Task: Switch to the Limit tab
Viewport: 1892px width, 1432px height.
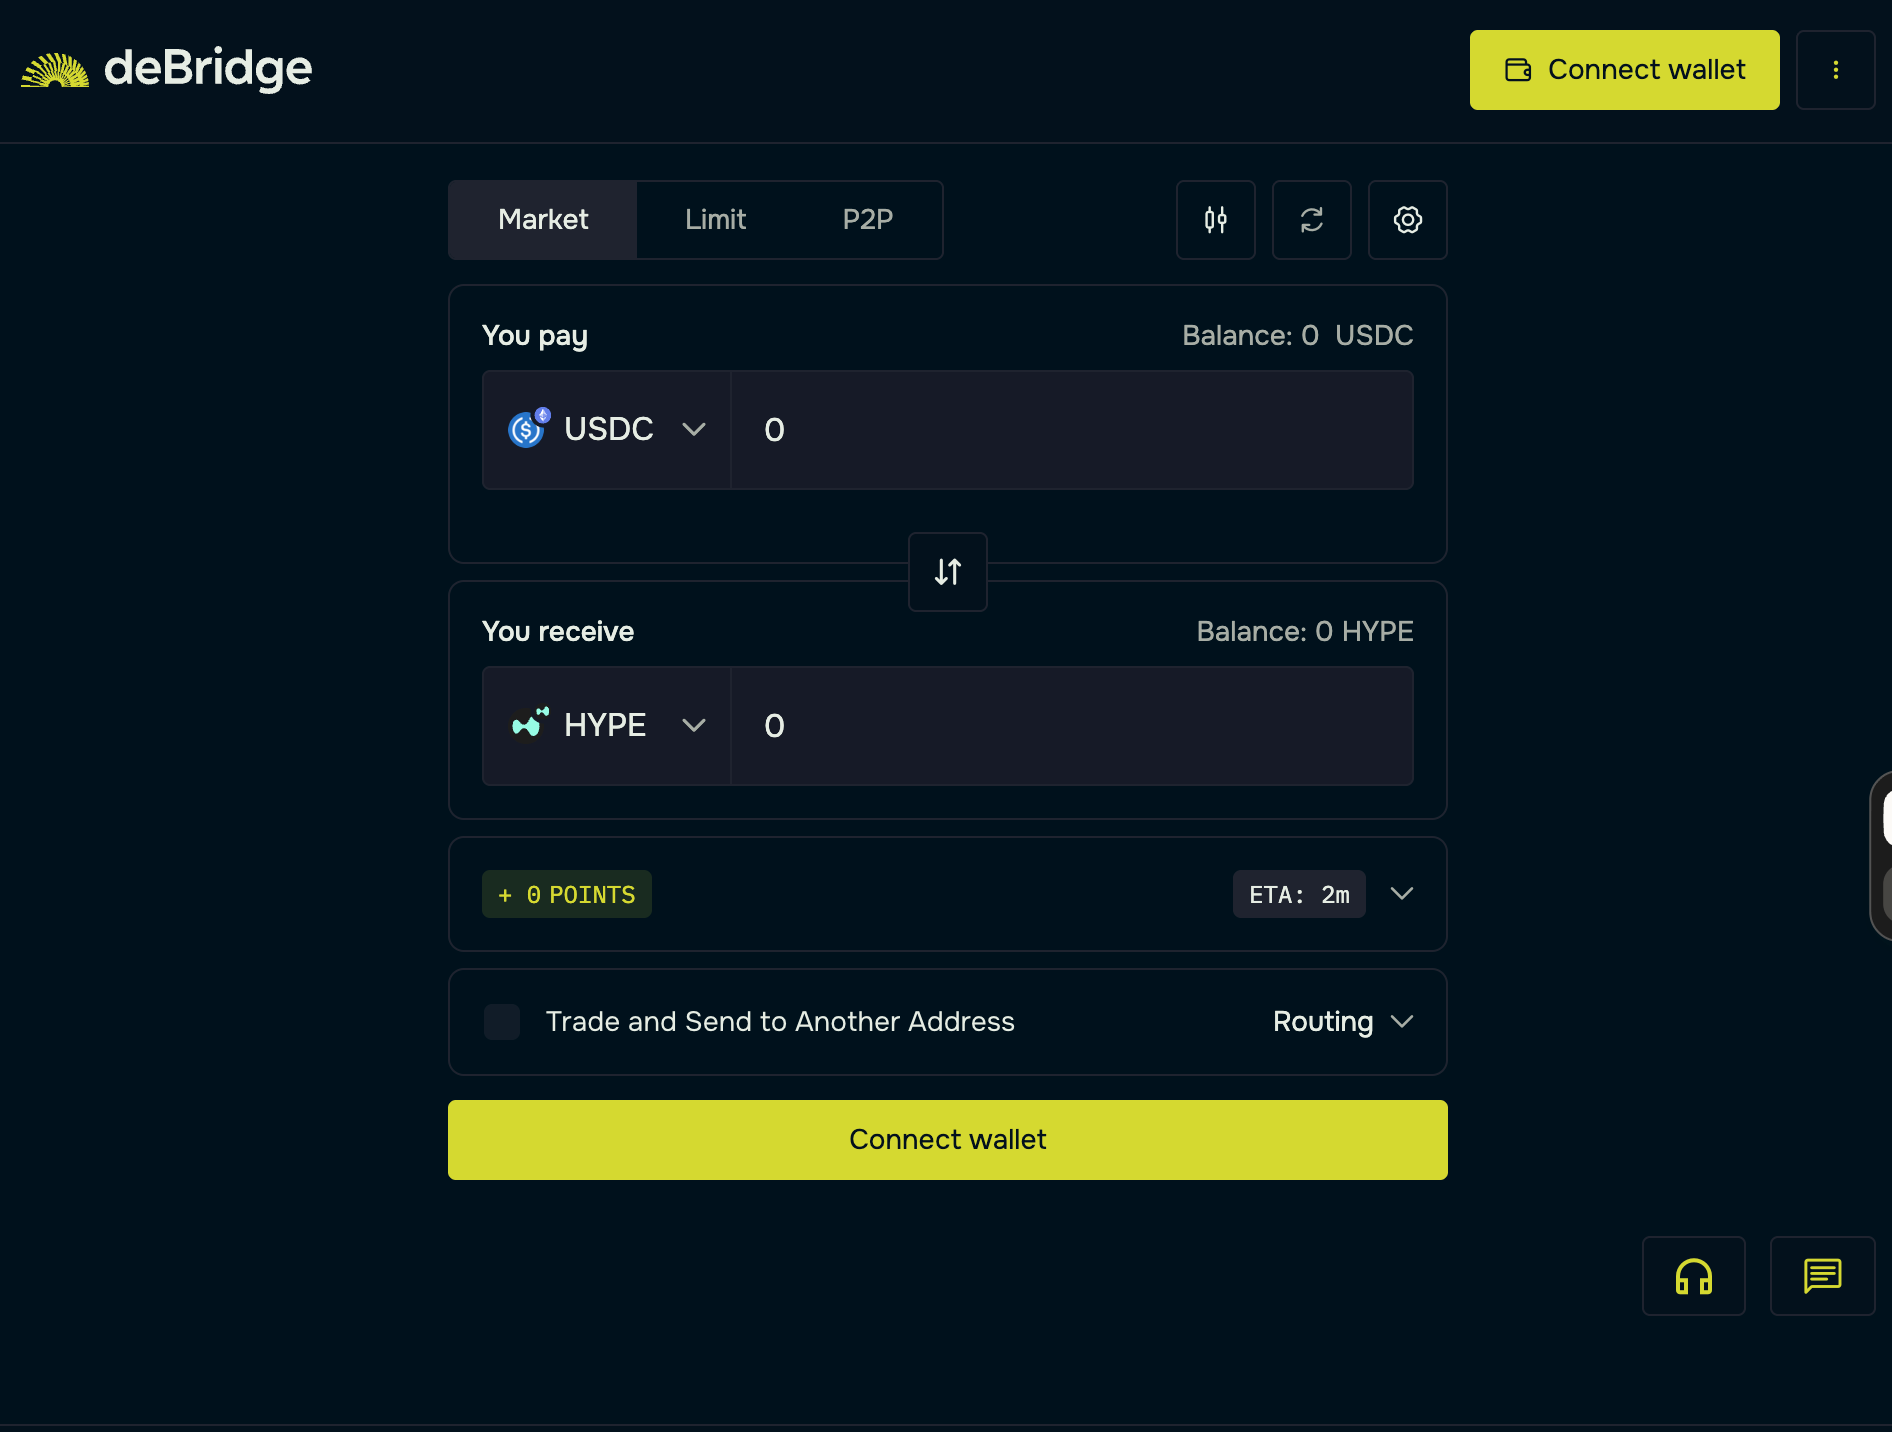Action: click(715, 220)
